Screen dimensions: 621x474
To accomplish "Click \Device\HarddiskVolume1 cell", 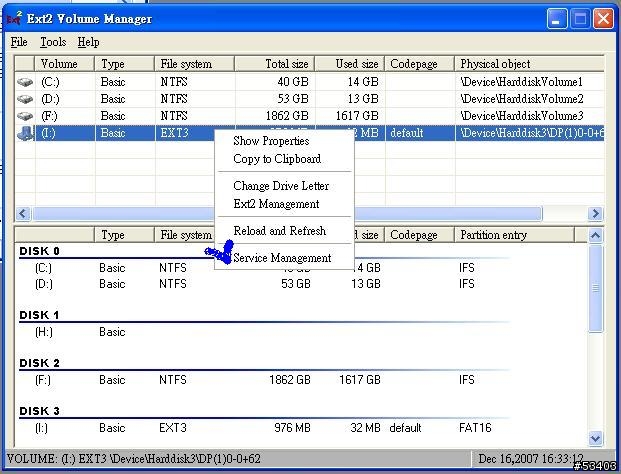I will point(521,82).
